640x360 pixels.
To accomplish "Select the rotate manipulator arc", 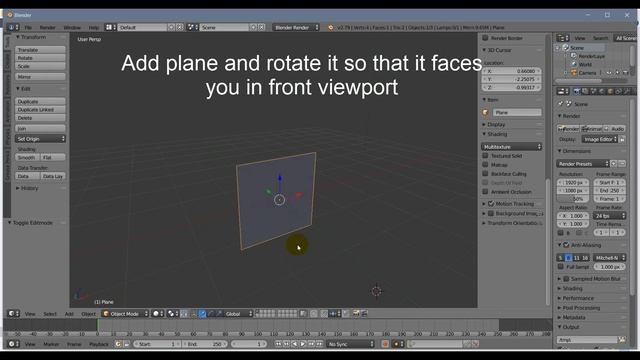I will pyautogui.click(x=211, y=313).
